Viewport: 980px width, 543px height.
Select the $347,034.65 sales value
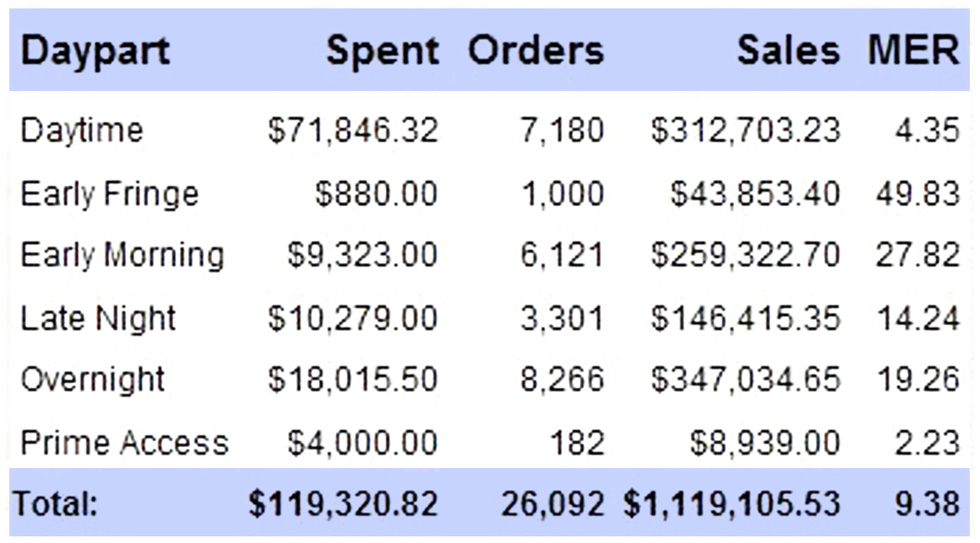pos(746,380)
